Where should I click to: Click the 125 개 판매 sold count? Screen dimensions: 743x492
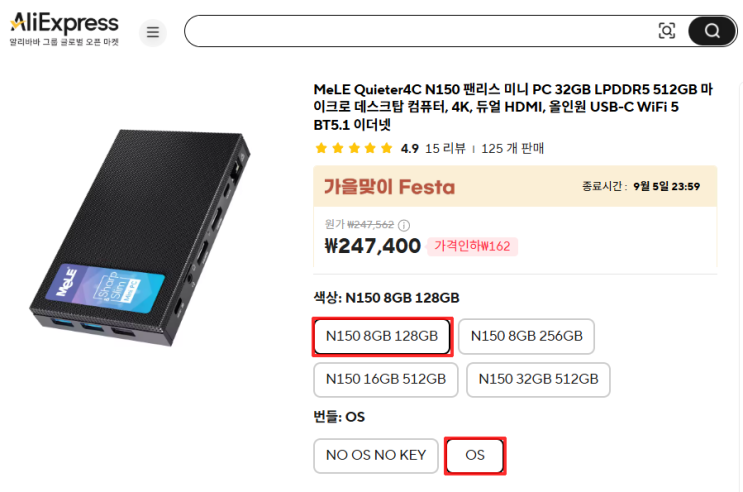512,148
